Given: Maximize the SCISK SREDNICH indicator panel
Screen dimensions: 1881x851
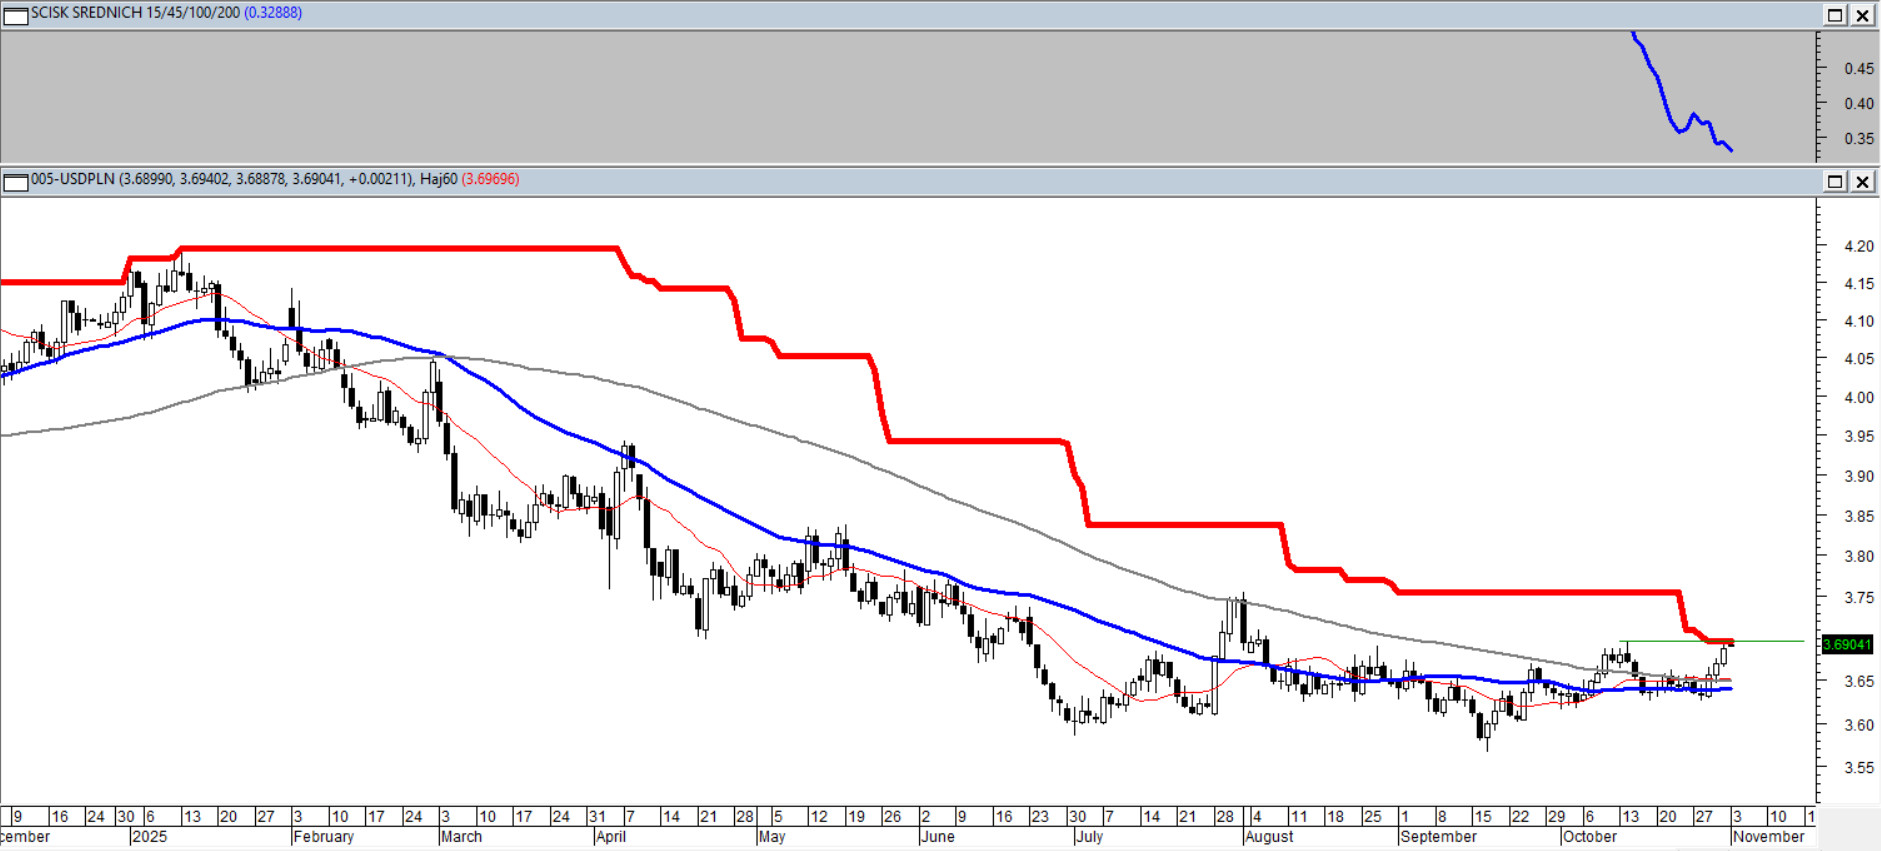Looking at the screenshot, I should tap(1835, 15).
